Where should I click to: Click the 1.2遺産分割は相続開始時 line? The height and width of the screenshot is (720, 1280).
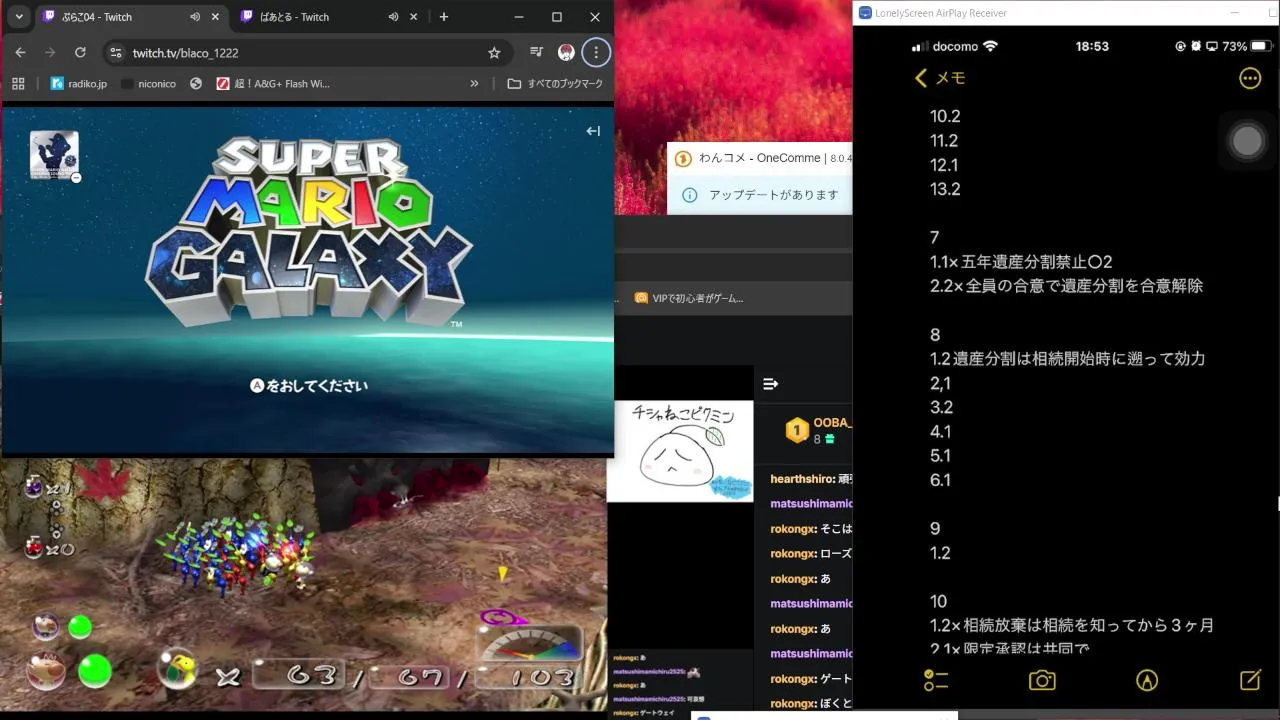pyautogui.click(x=1067, y=358)
